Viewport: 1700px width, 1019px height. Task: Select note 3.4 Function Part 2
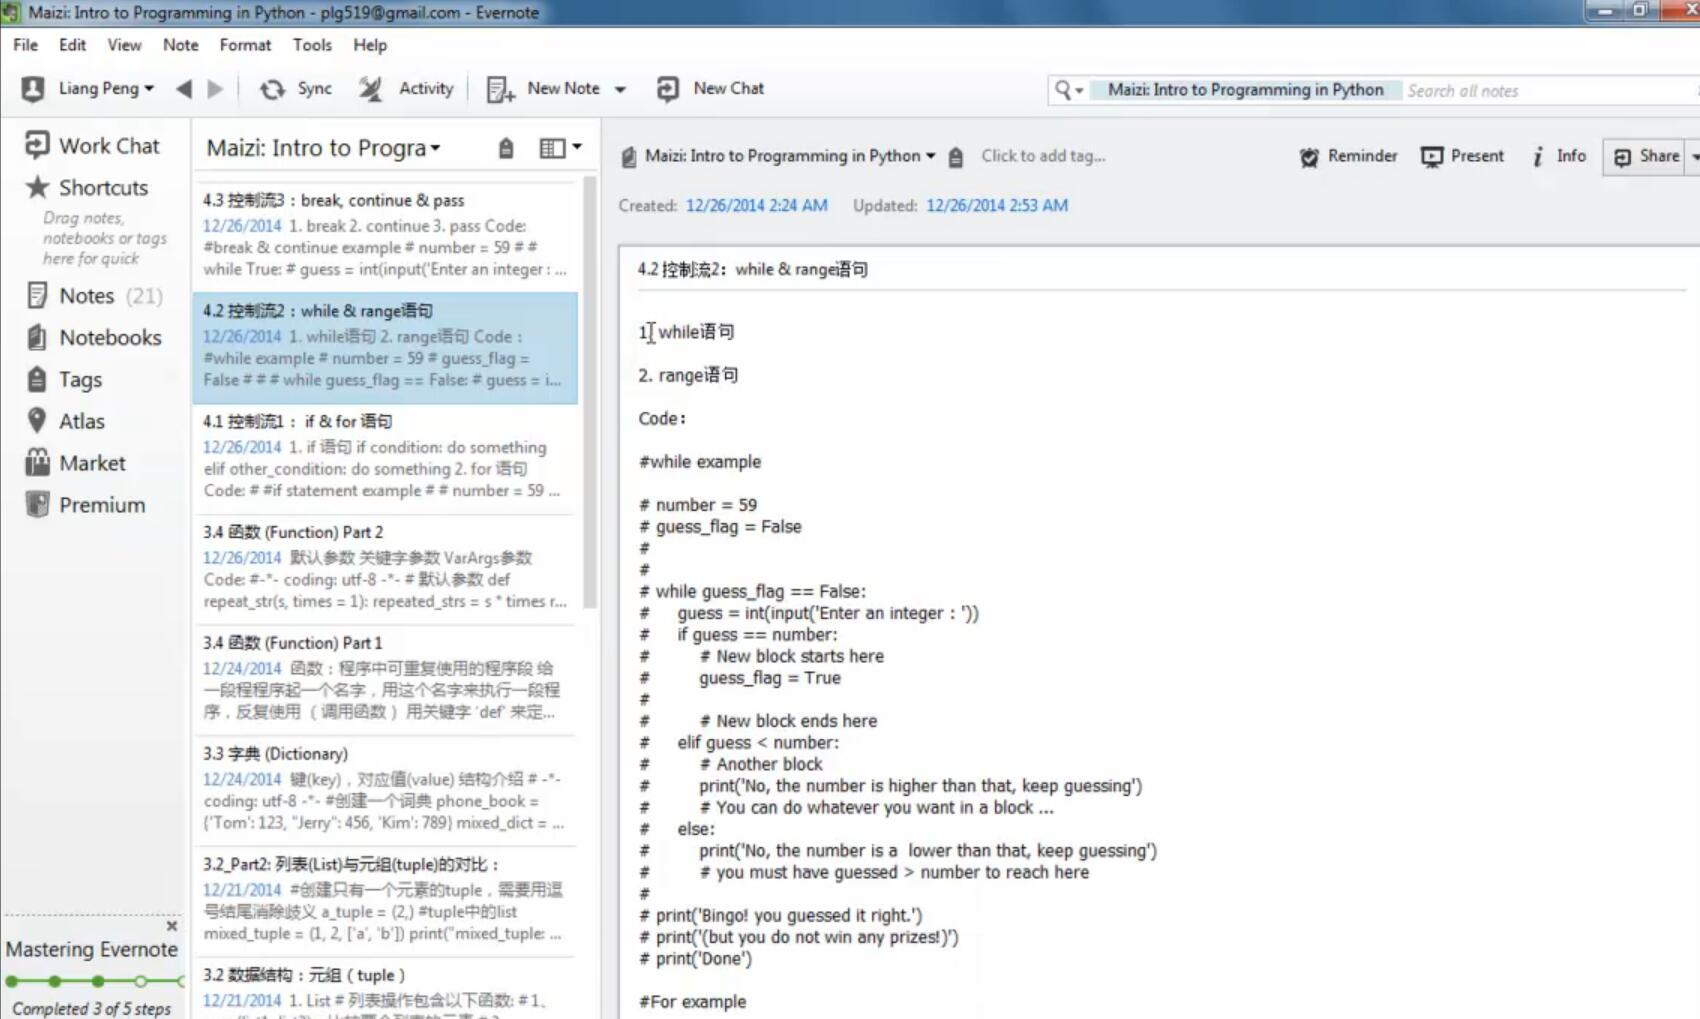385,567
